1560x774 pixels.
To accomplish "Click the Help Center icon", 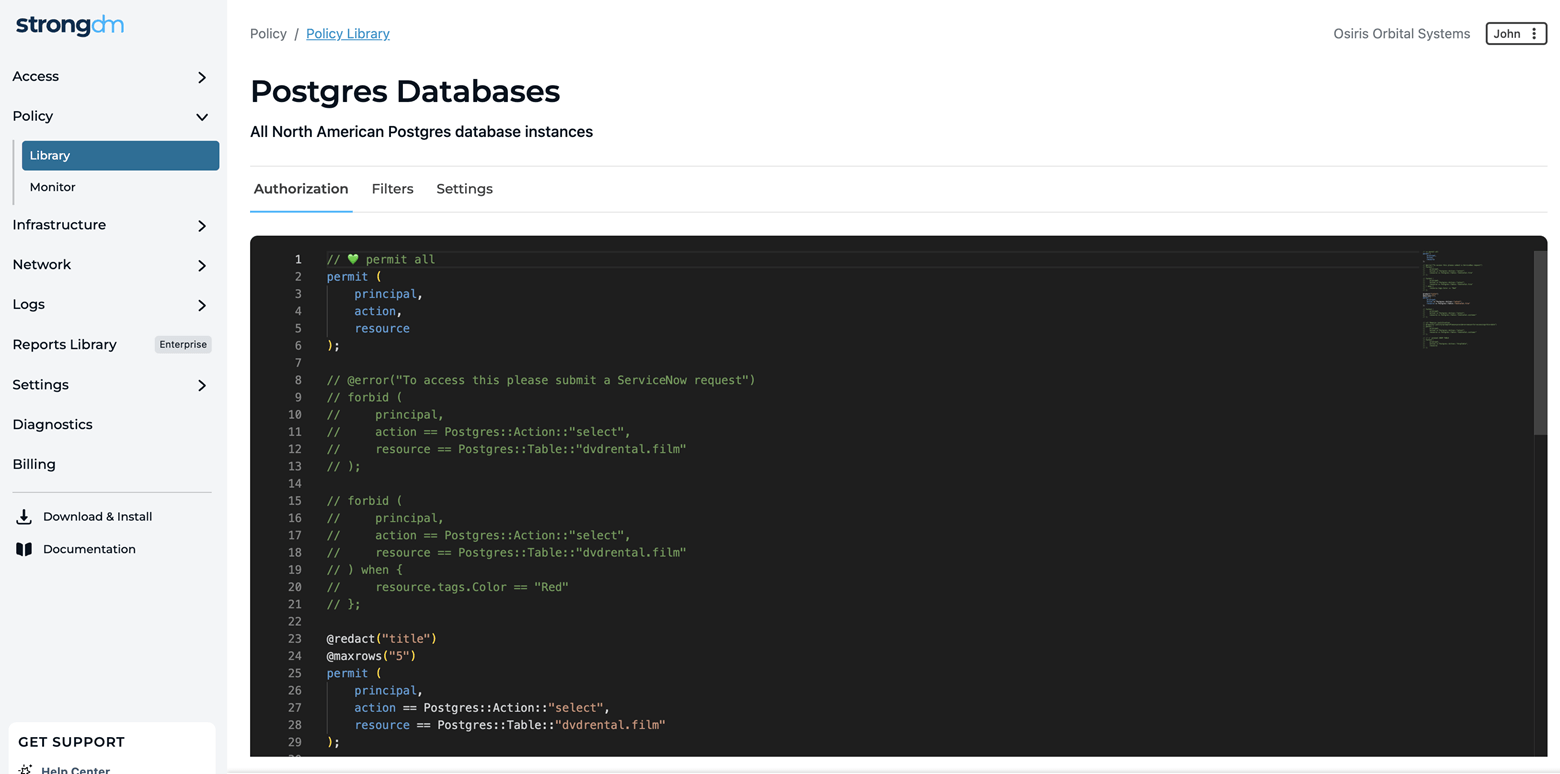I will click(x=25, y=770).
